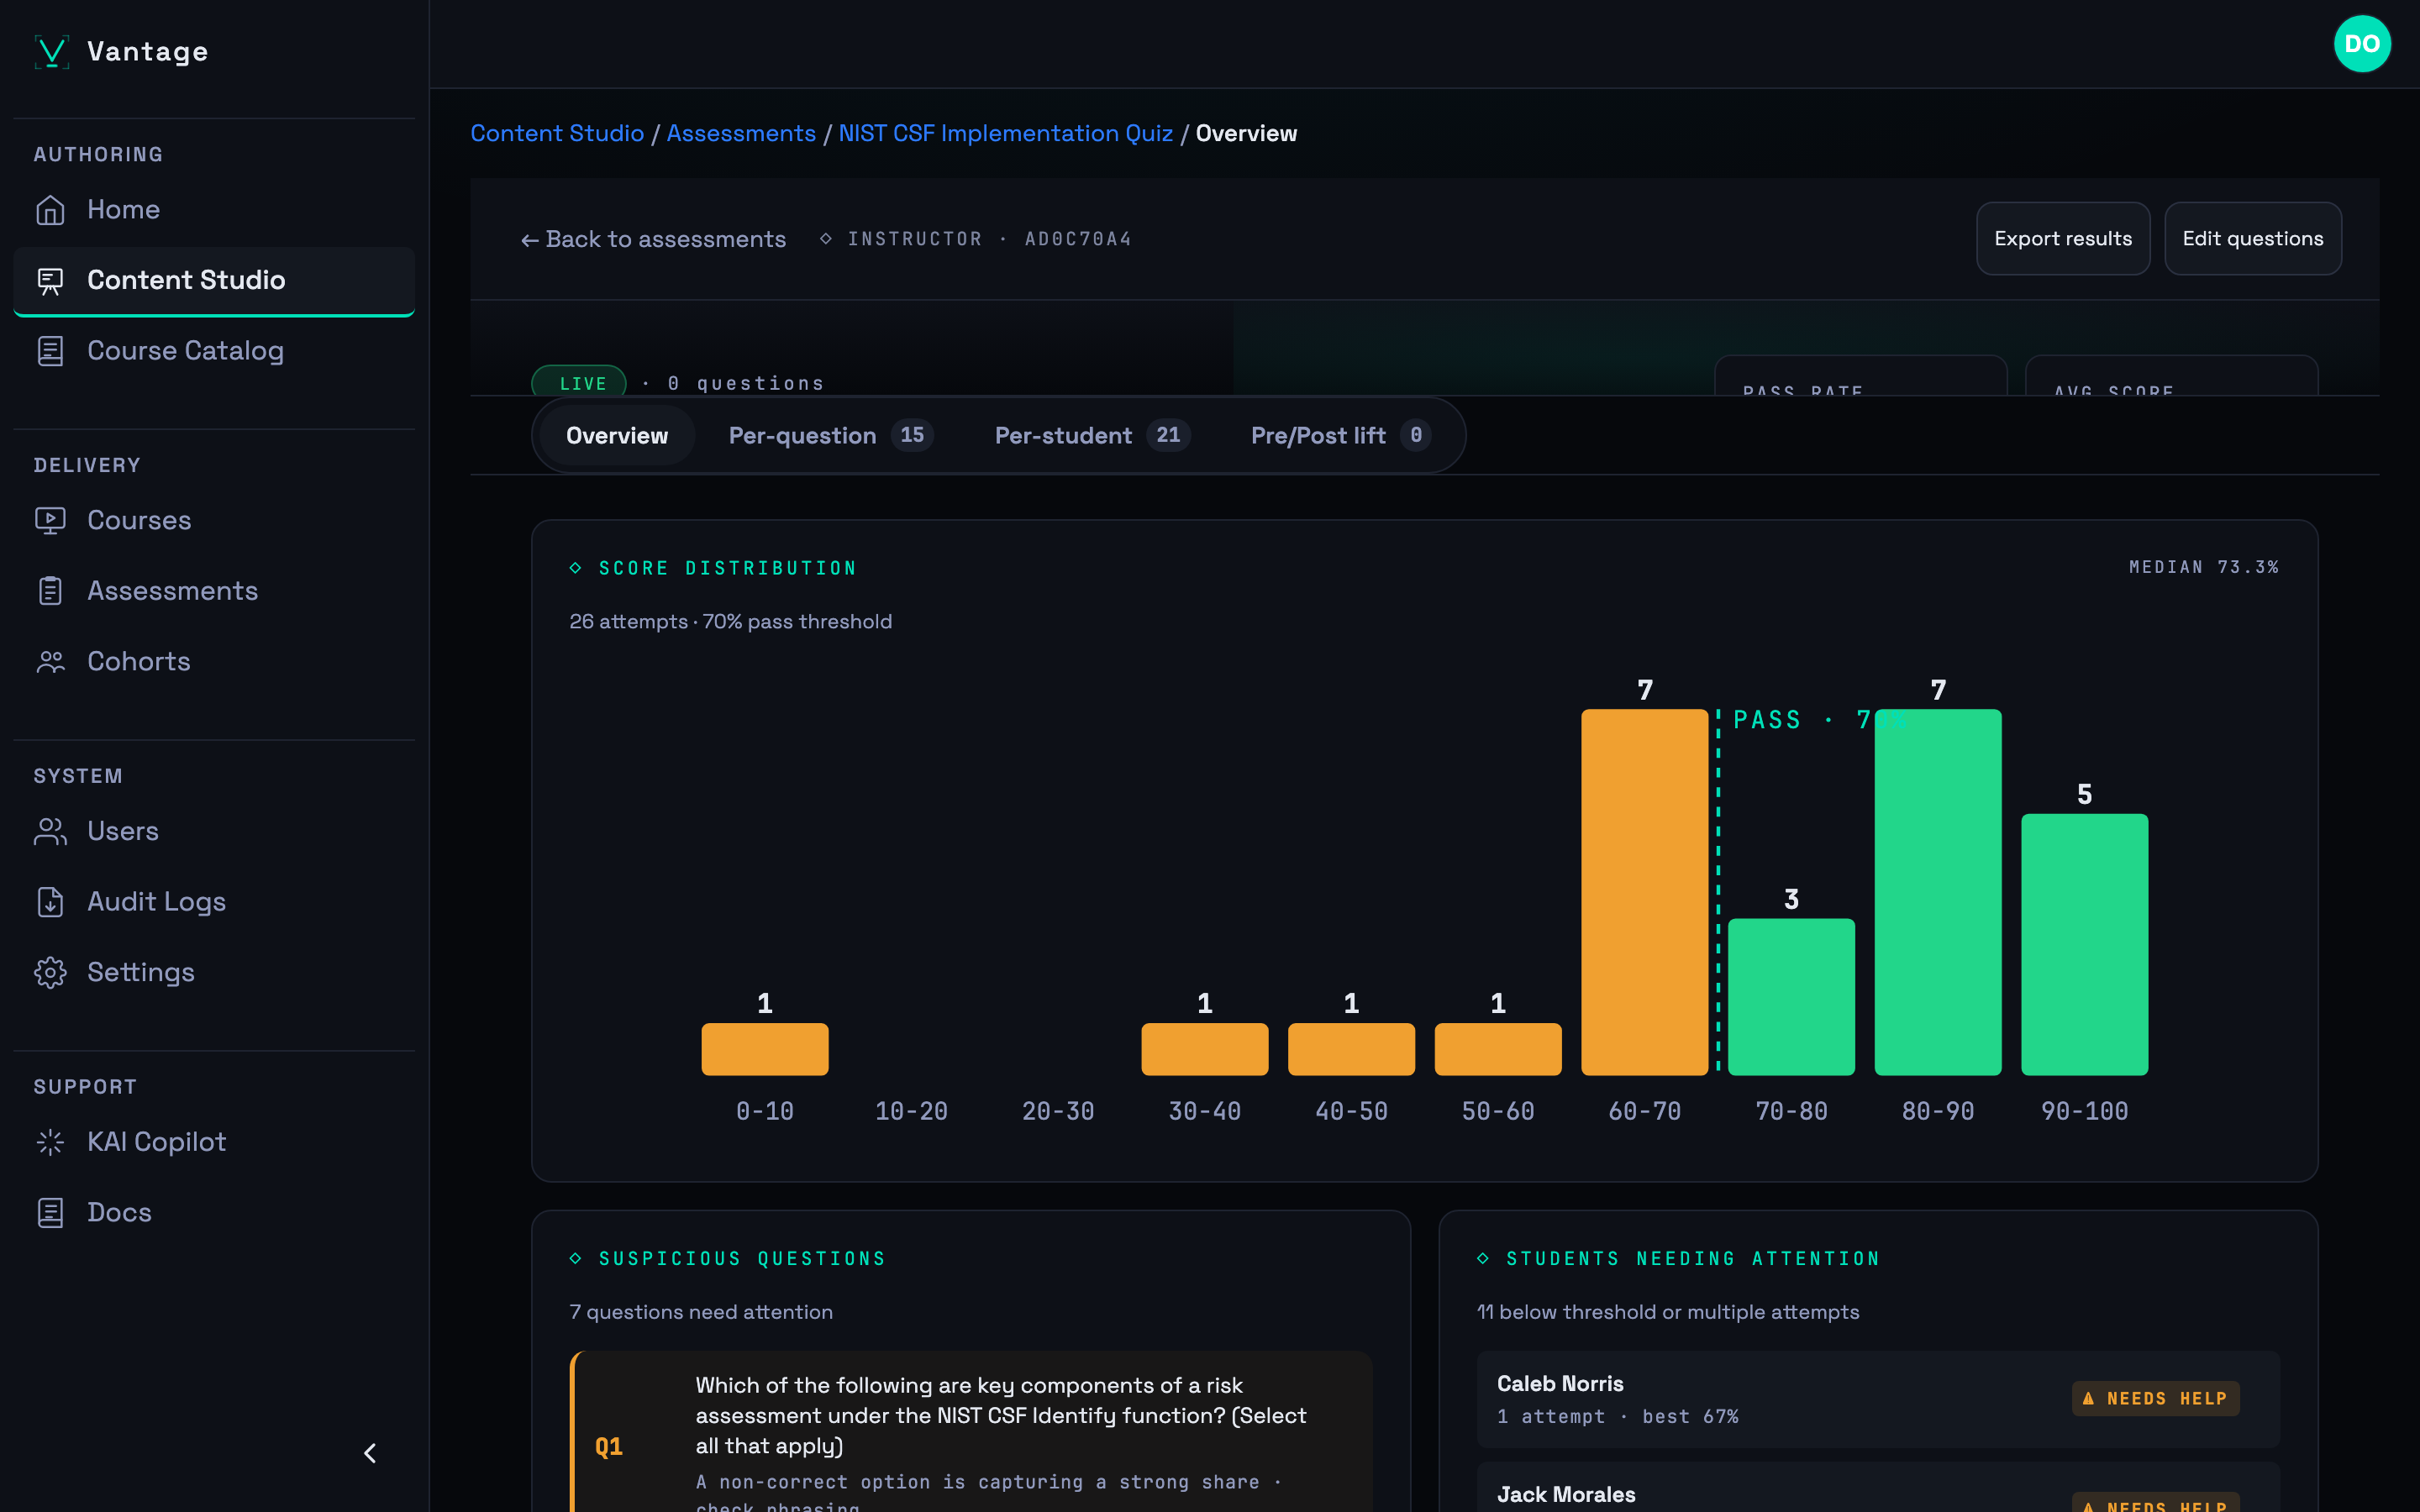Click the LIVE status badge
The height and width of the screenshot is (1512, 2420).
coord(579,383)
